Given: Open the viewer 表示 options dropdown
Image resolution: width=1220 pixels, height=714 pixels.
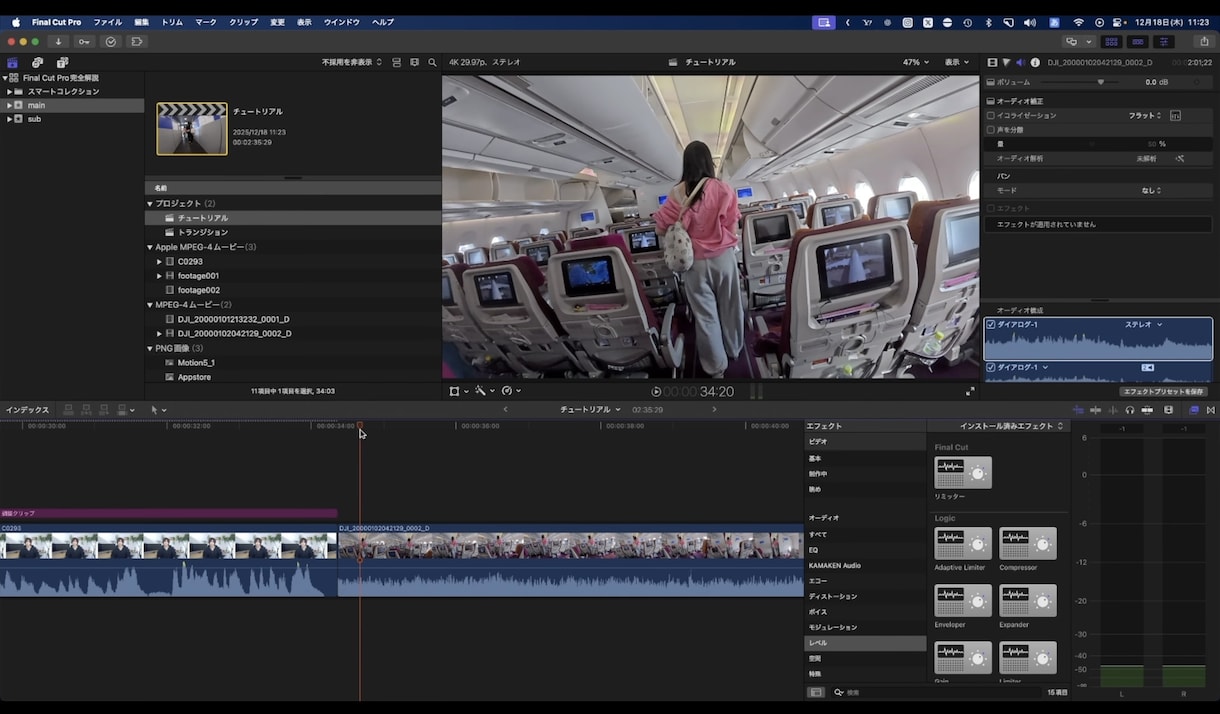Looking at the screenshot, I should click(957, 62).
